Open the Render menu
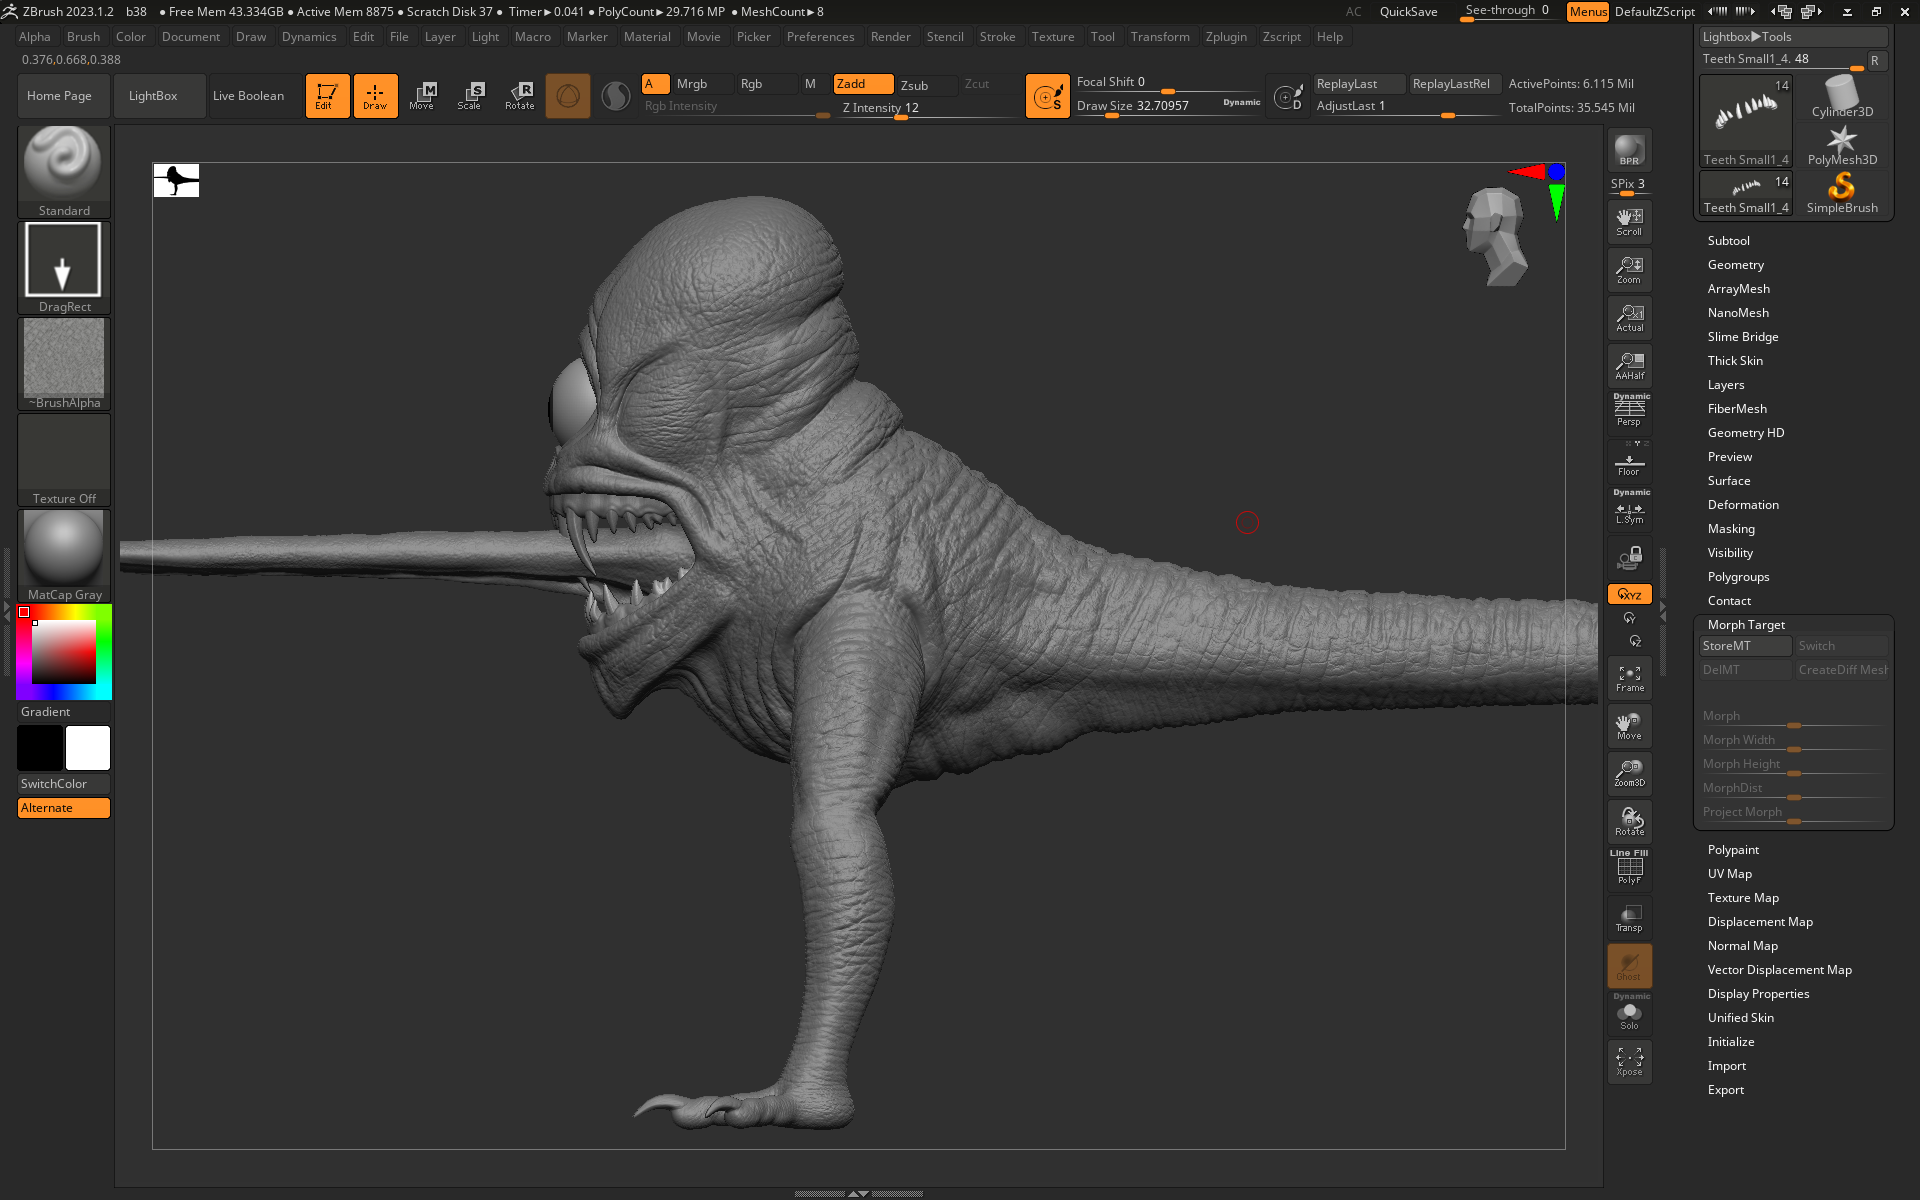Image resolution: width=1920 pixels, height=1200 pixels. click(890, 37)
